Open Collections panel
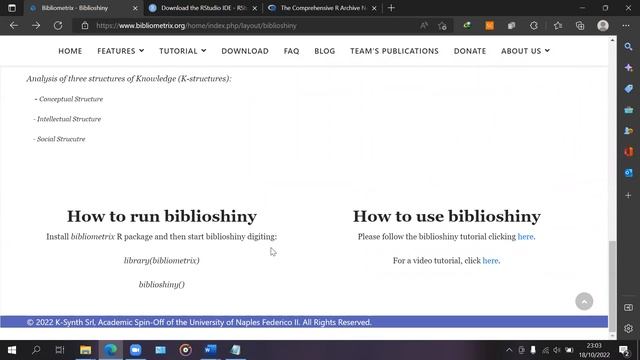 580,25
